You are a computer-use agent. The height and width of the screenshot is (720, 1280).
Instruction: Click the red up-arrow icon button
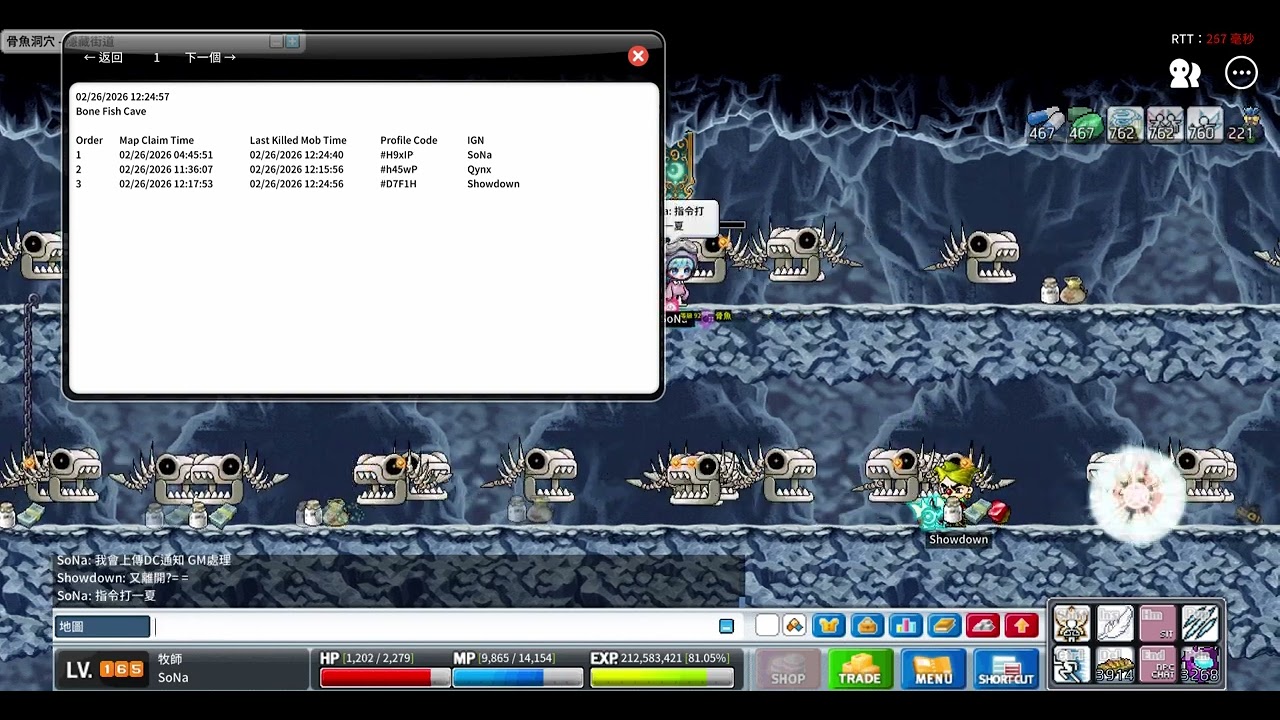(x=1021, y=626)
